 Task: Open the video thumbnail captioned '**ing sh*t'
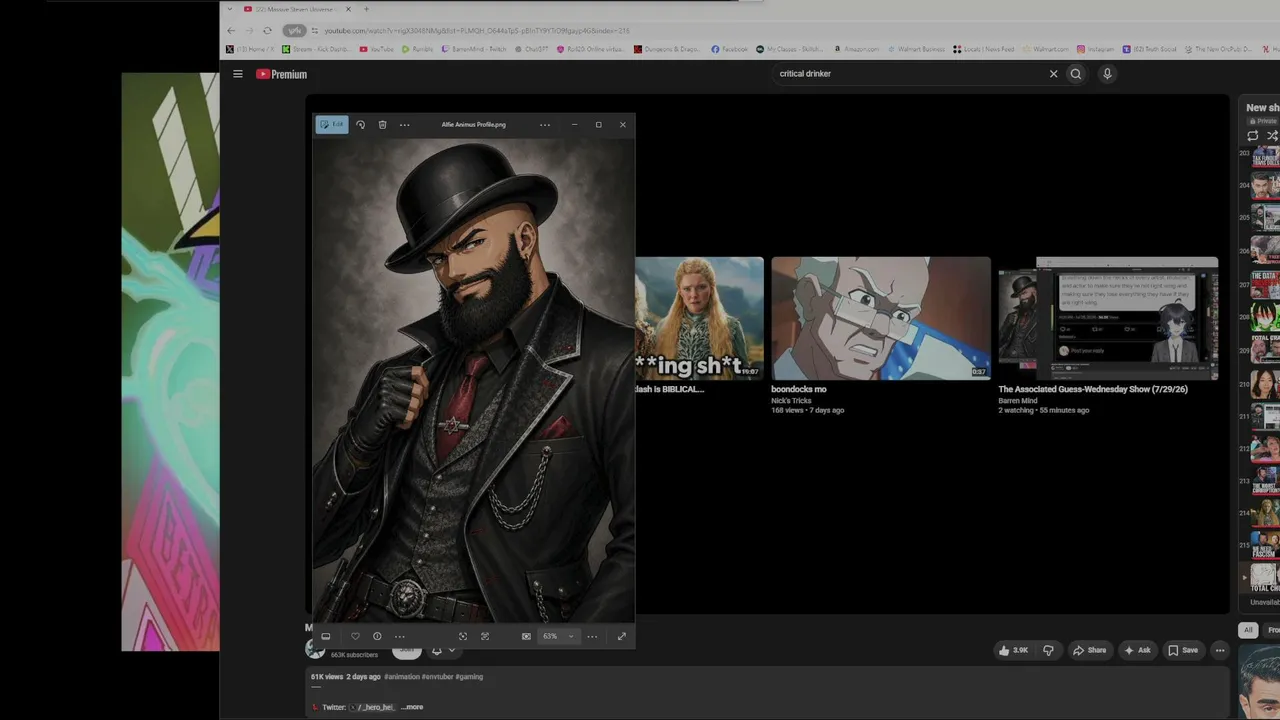699,318
